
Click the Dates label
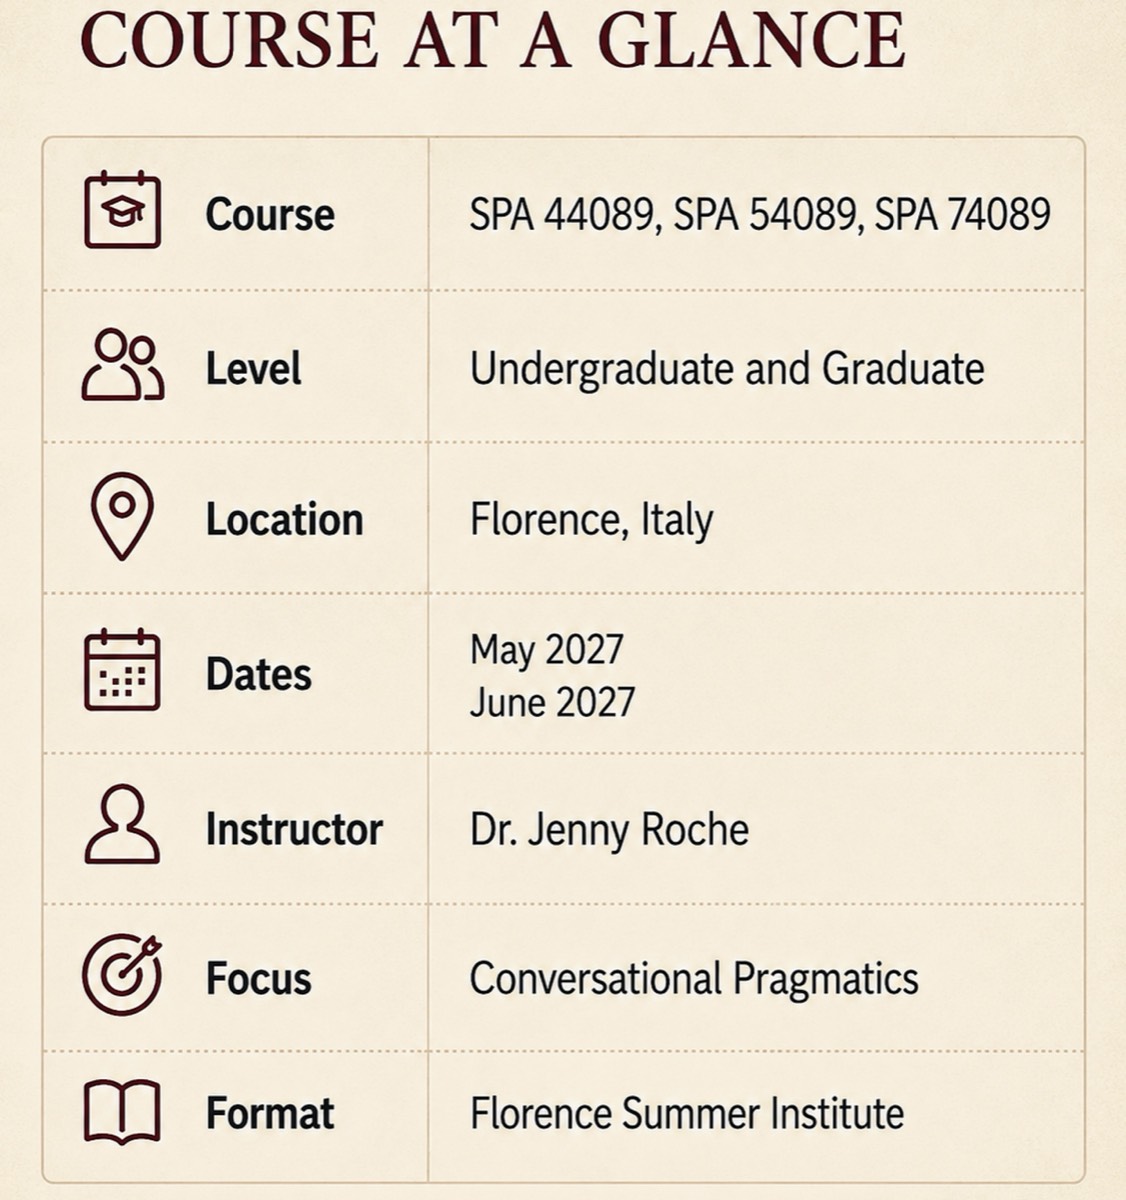pos(258,674)
